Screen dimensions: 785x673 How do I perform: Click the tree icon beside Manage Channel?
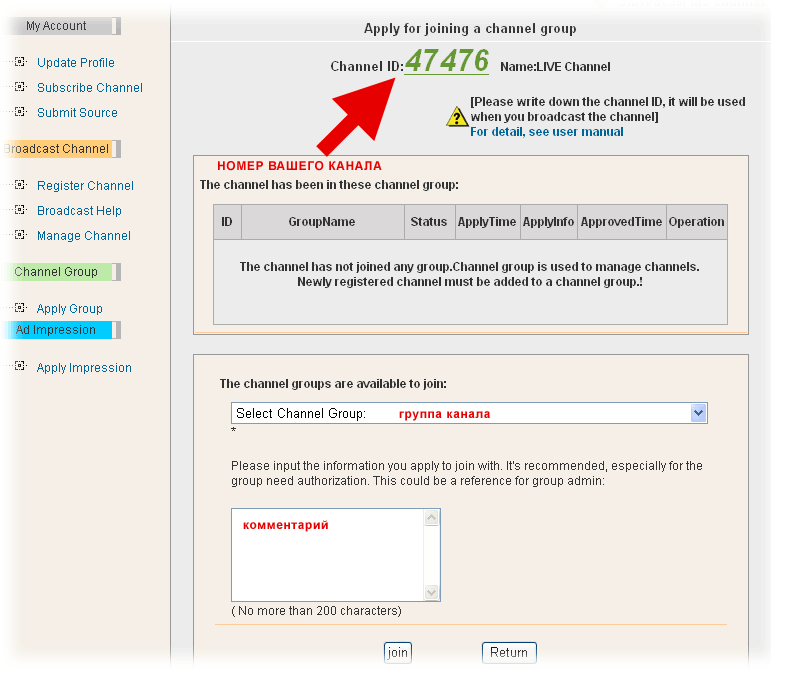pos(20,235)
